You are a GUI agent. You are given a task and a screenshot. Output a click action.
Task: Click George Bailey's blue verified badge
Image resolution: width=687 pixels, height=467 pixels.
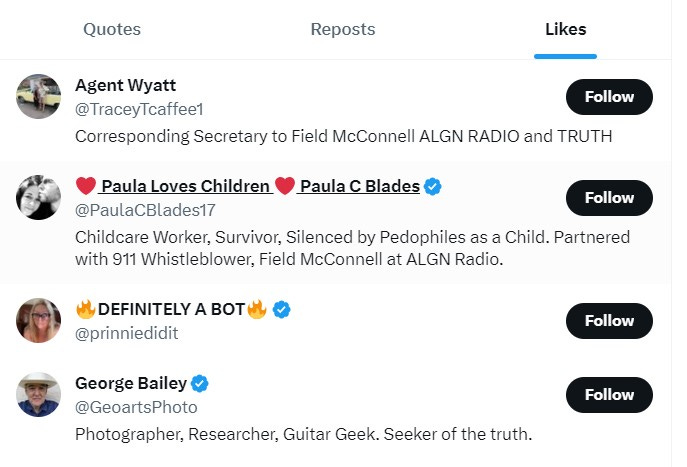pos(200,383)
